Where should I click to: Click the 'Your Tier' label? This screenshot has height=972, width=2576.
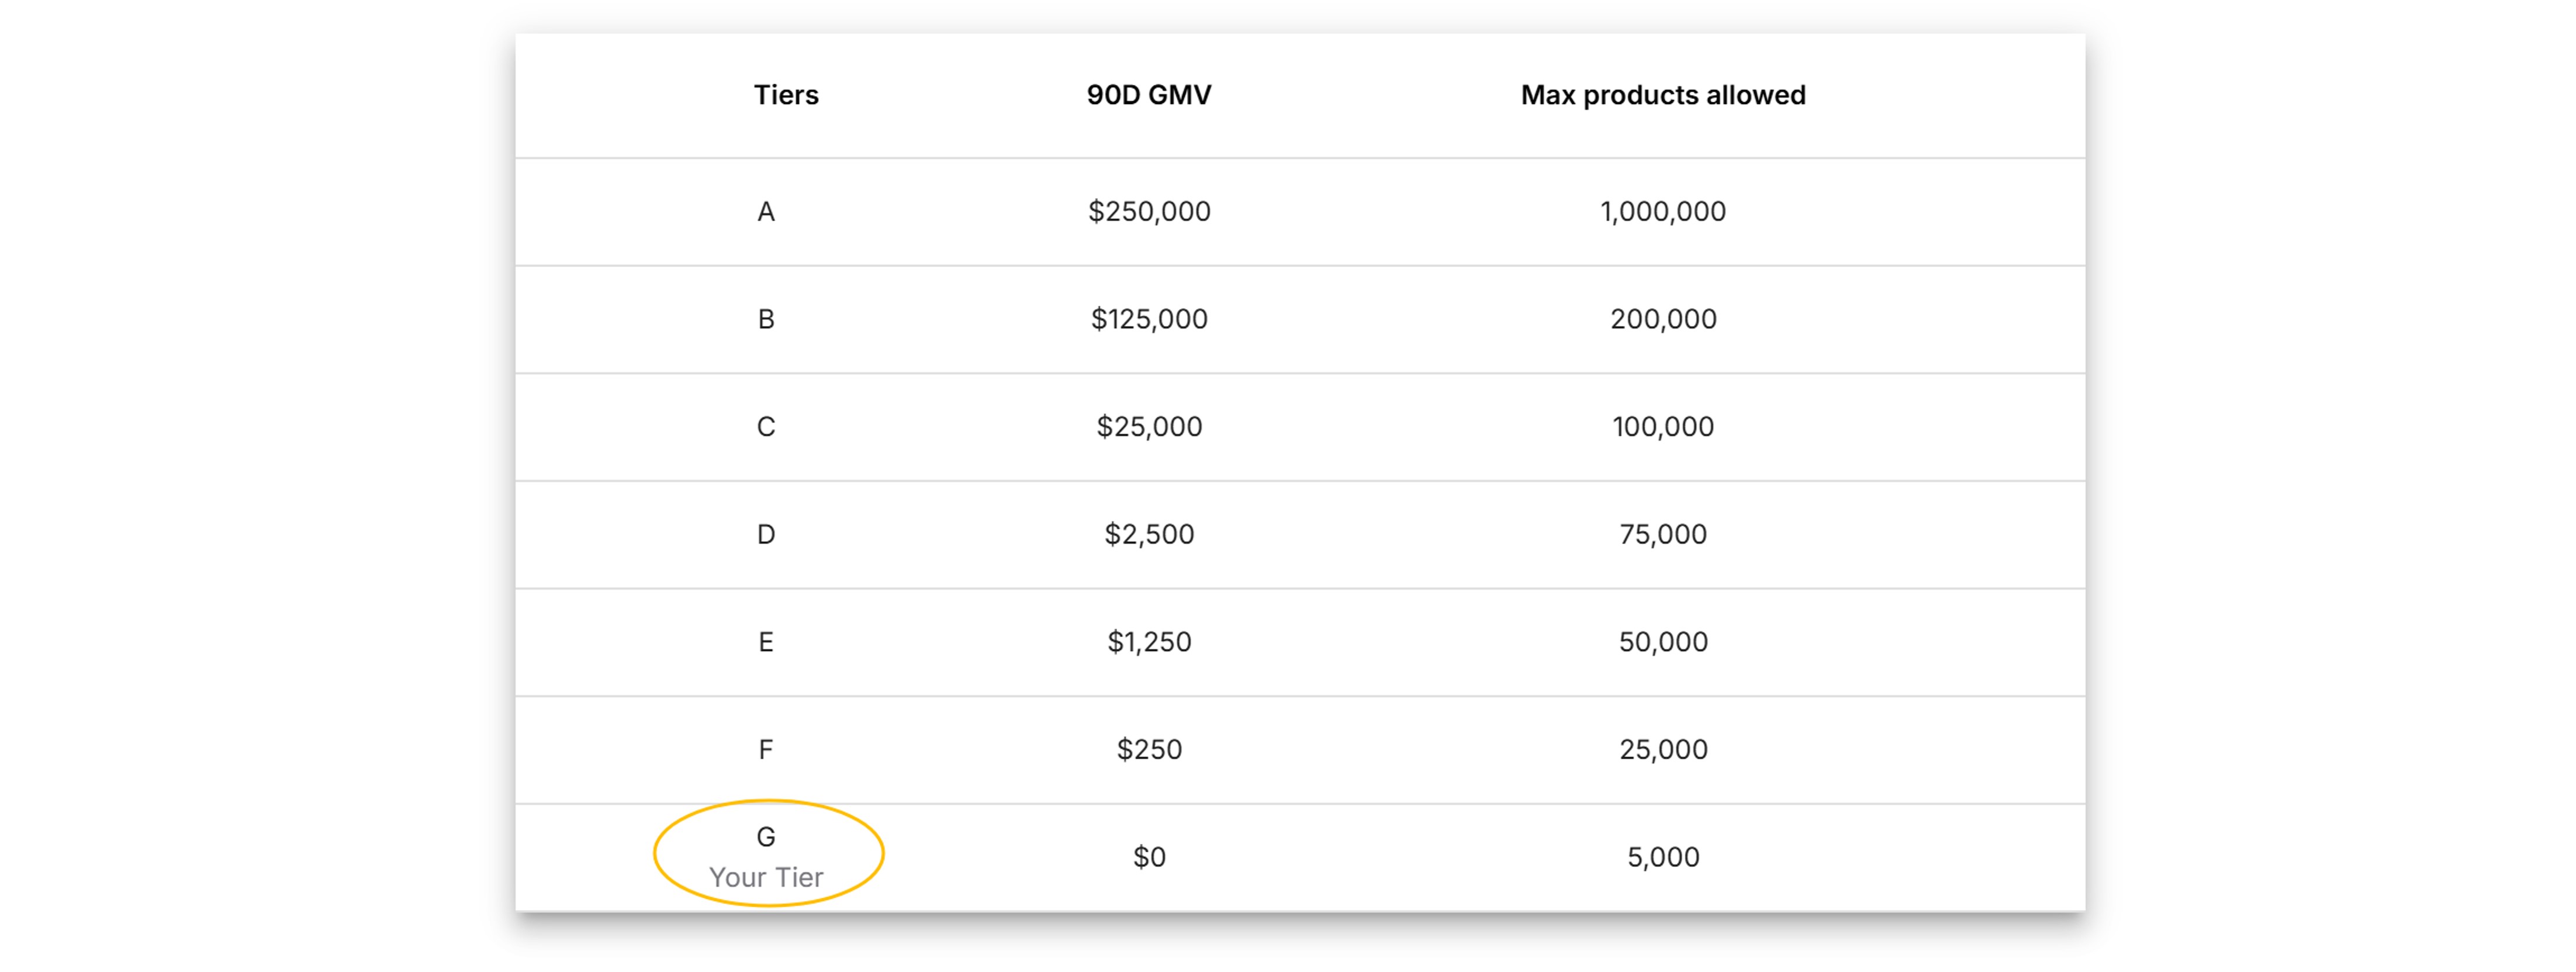[766, 878]
